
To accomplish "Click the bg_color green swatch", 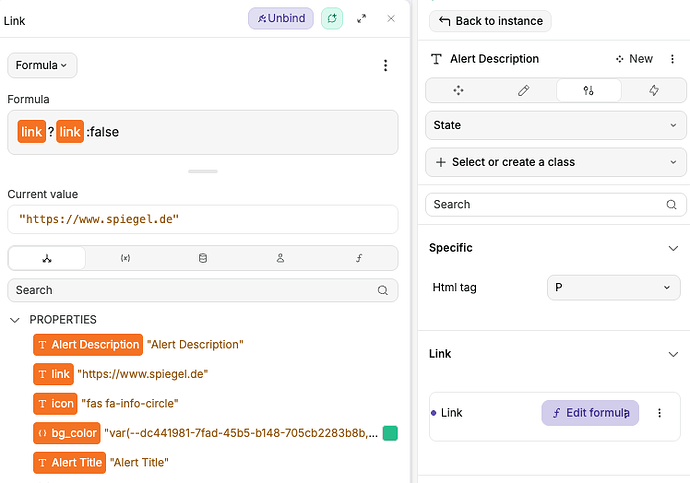I will [390, 433].
